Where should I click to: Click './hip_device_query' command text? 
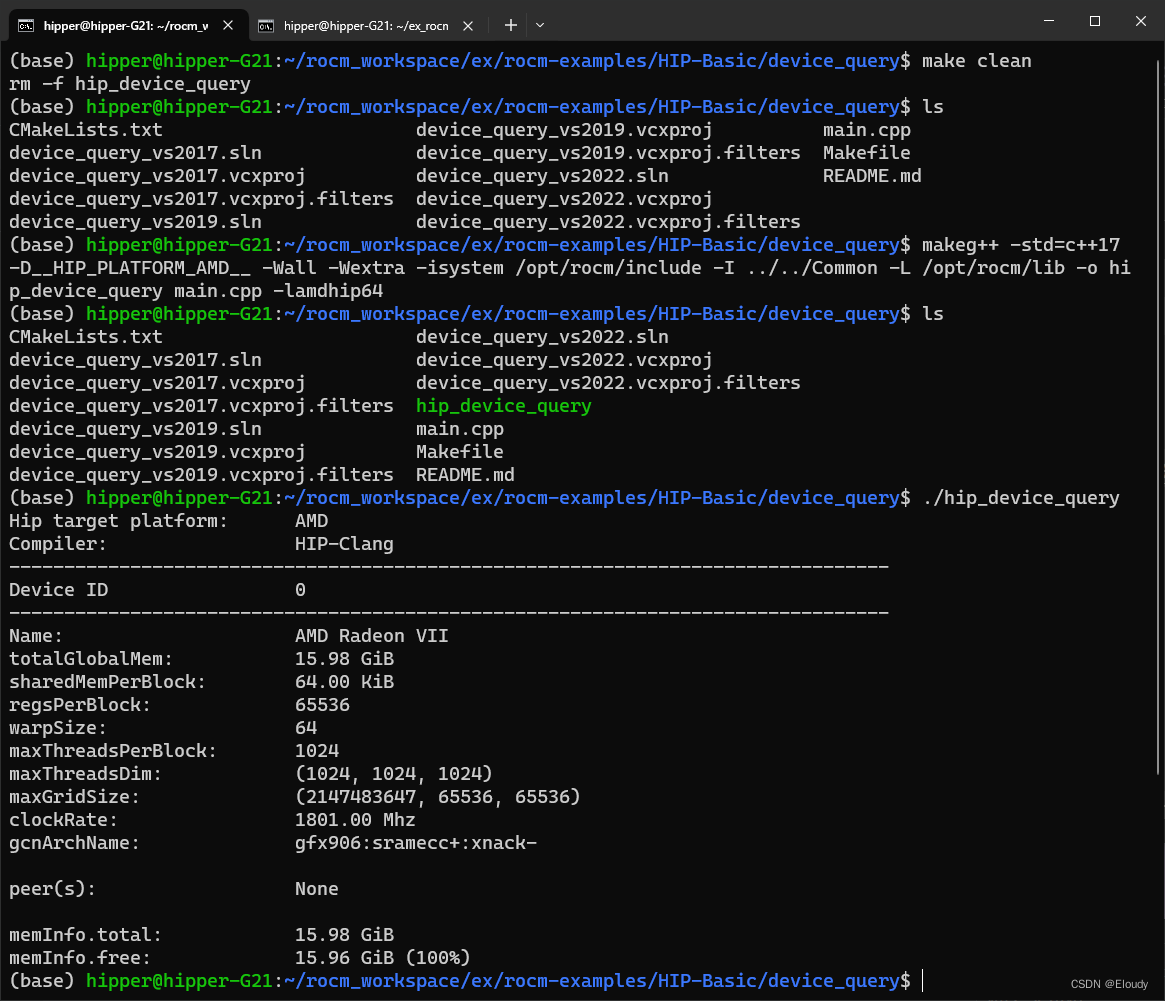pyautogui.click(x=1021, y=498)
